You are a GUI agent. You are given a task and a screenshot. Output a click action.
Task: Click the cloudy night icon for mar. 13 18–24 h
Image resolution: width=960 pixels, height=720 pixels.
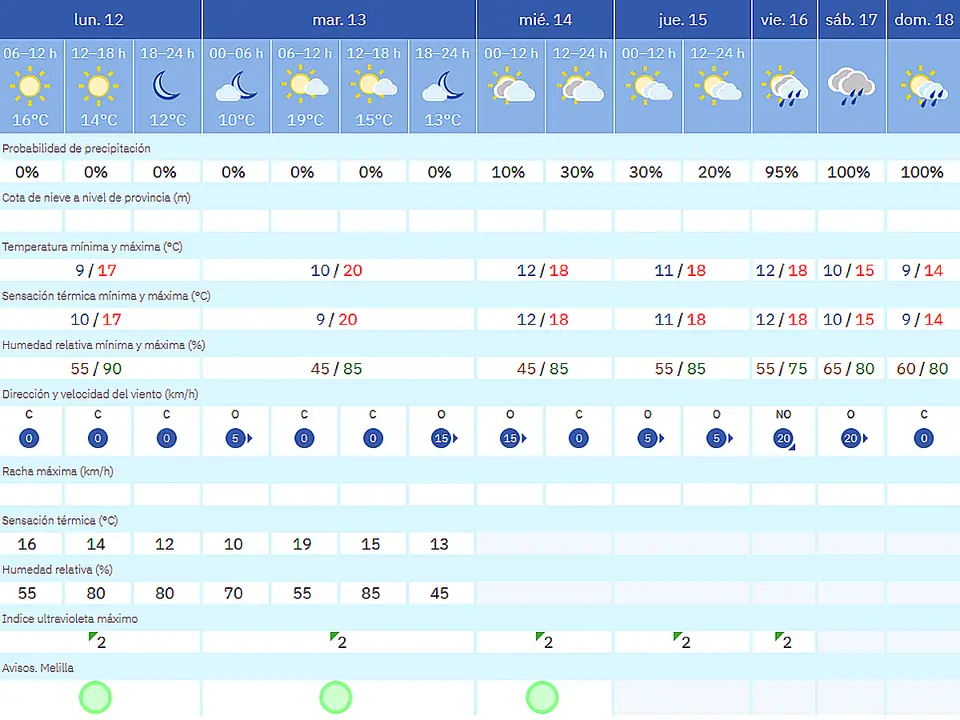tap(442, 86)
